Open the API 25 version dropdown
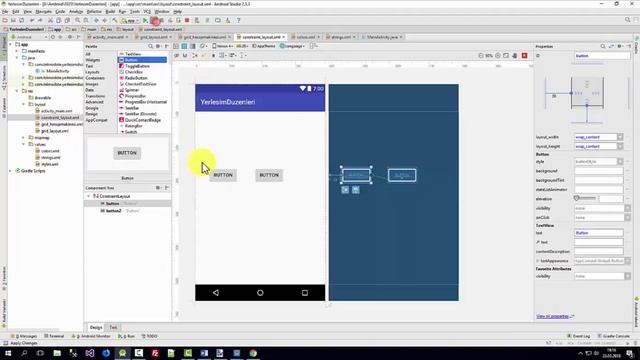The height and width of the screenshot is (360, 640). point(242,46)
